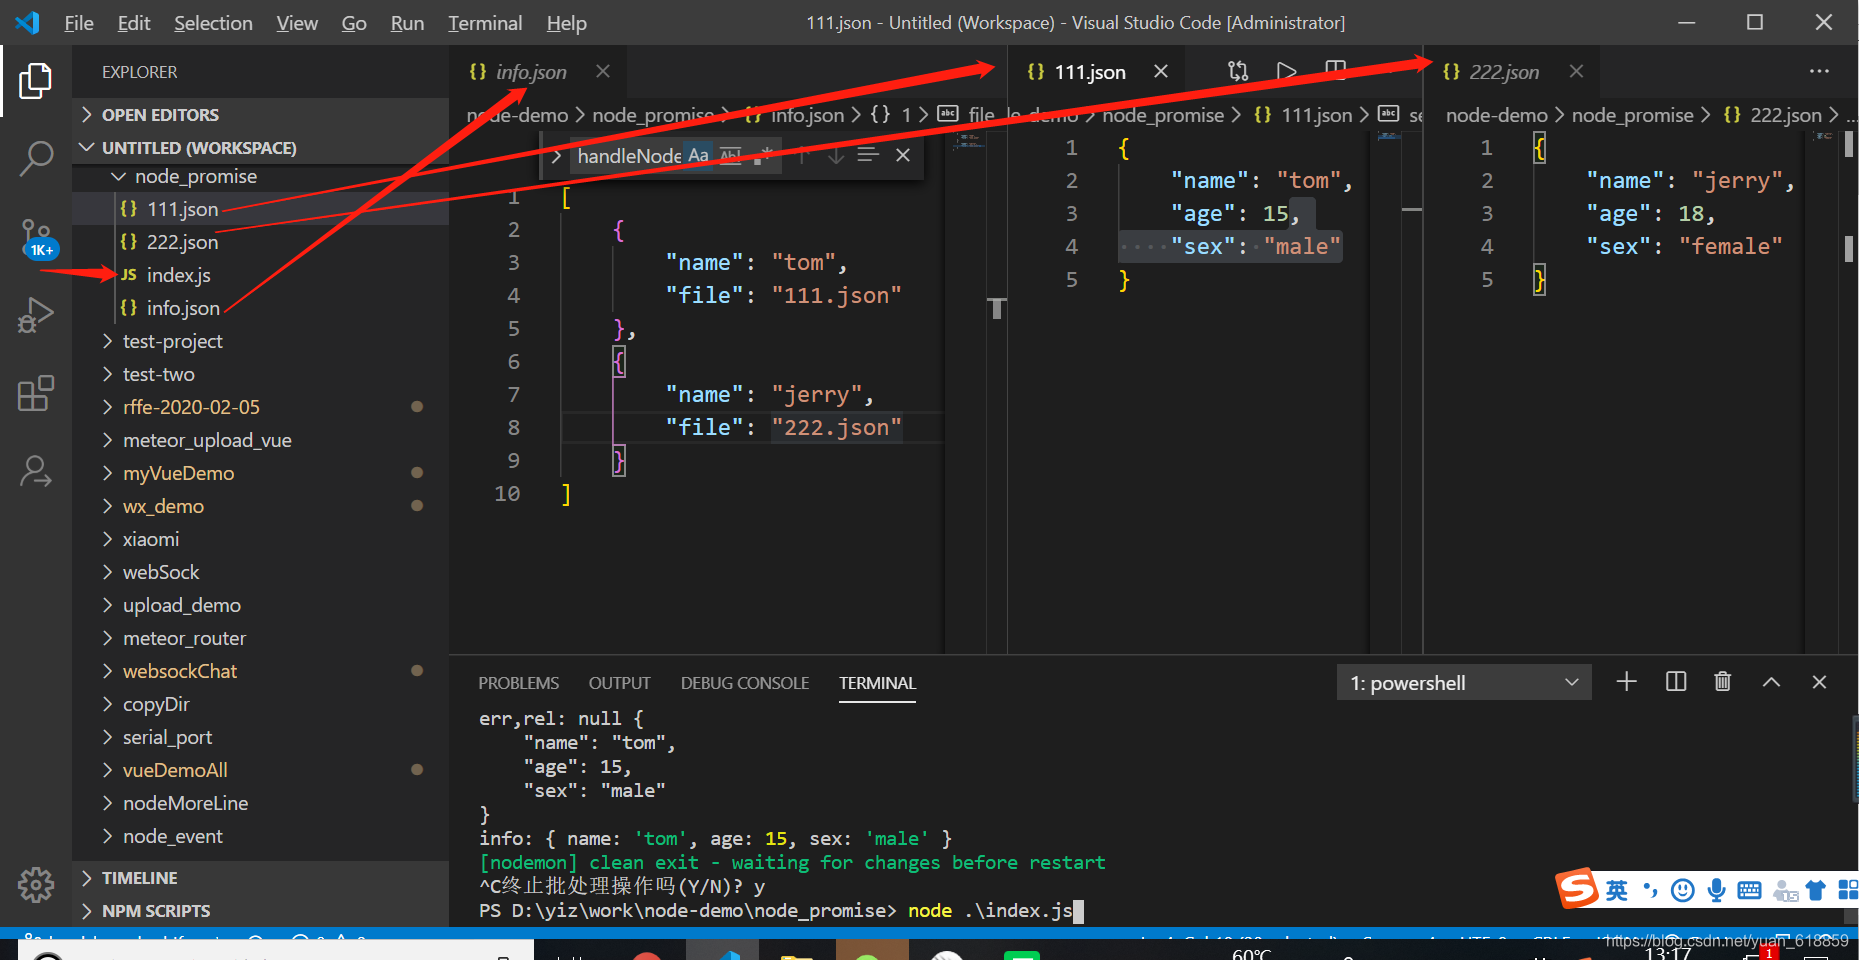Open the Manage gear in activity bar
This screenshot has height=960, width=1859.
(36, 884)
